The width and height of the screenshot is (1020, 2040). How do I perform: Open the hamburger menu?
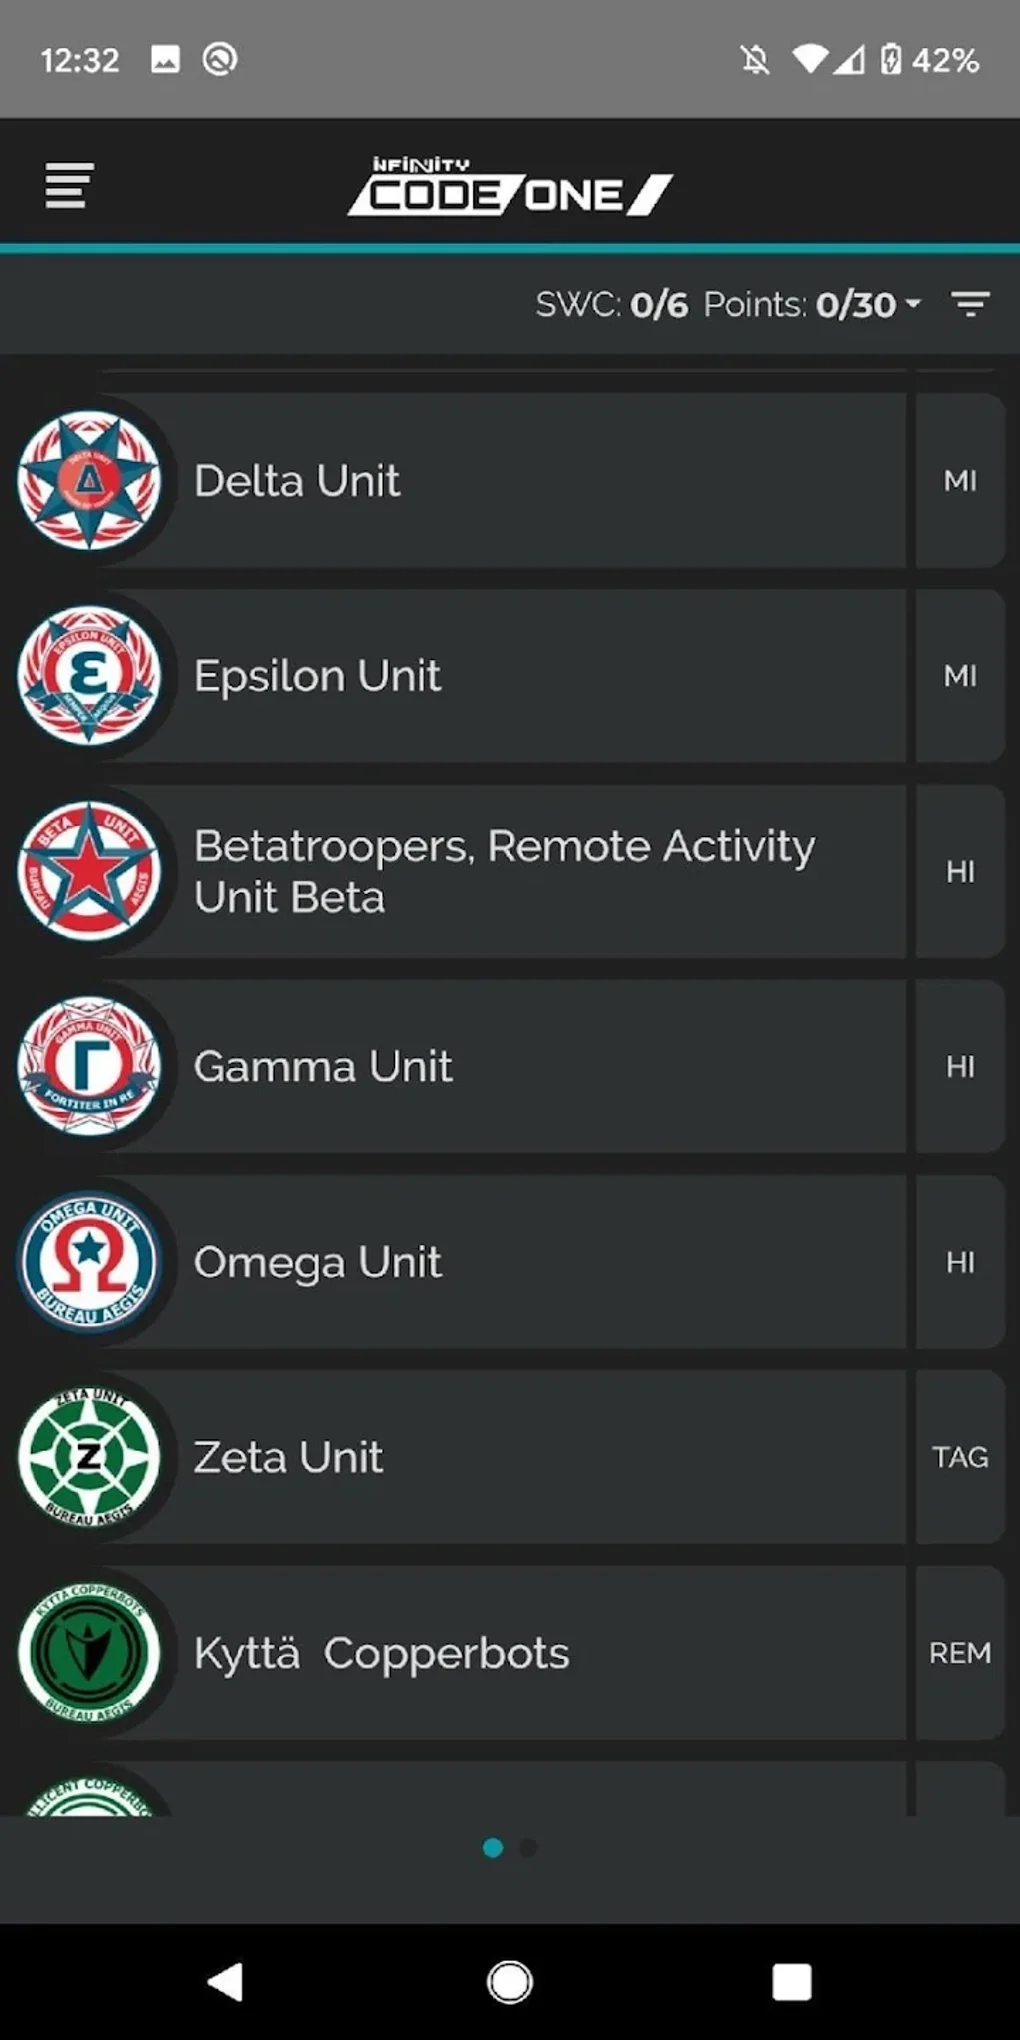69,186
